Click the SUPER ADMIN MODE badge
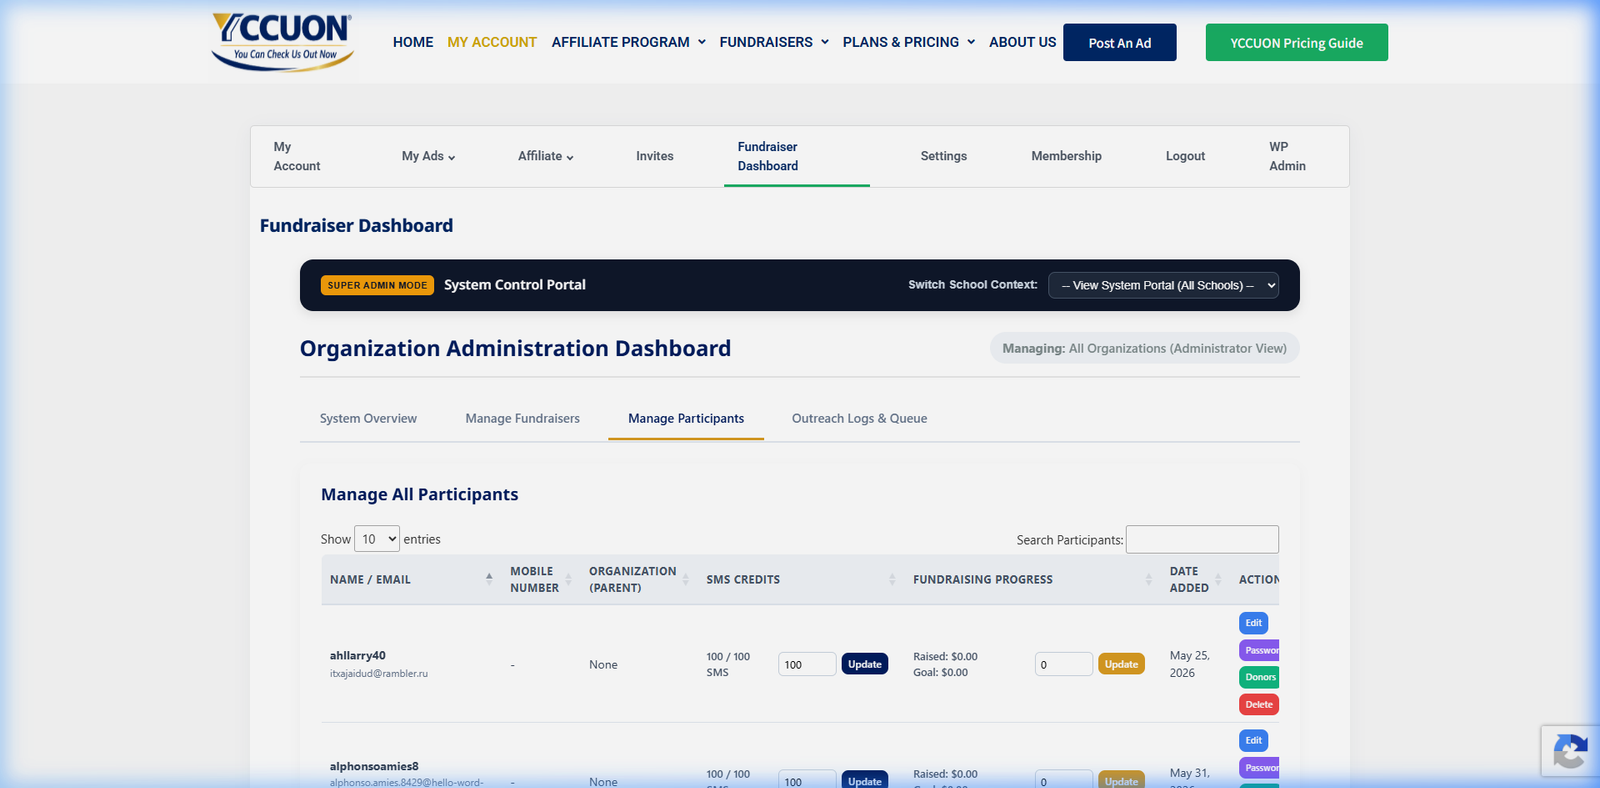The image size is (1600, 788). (377, 285)
